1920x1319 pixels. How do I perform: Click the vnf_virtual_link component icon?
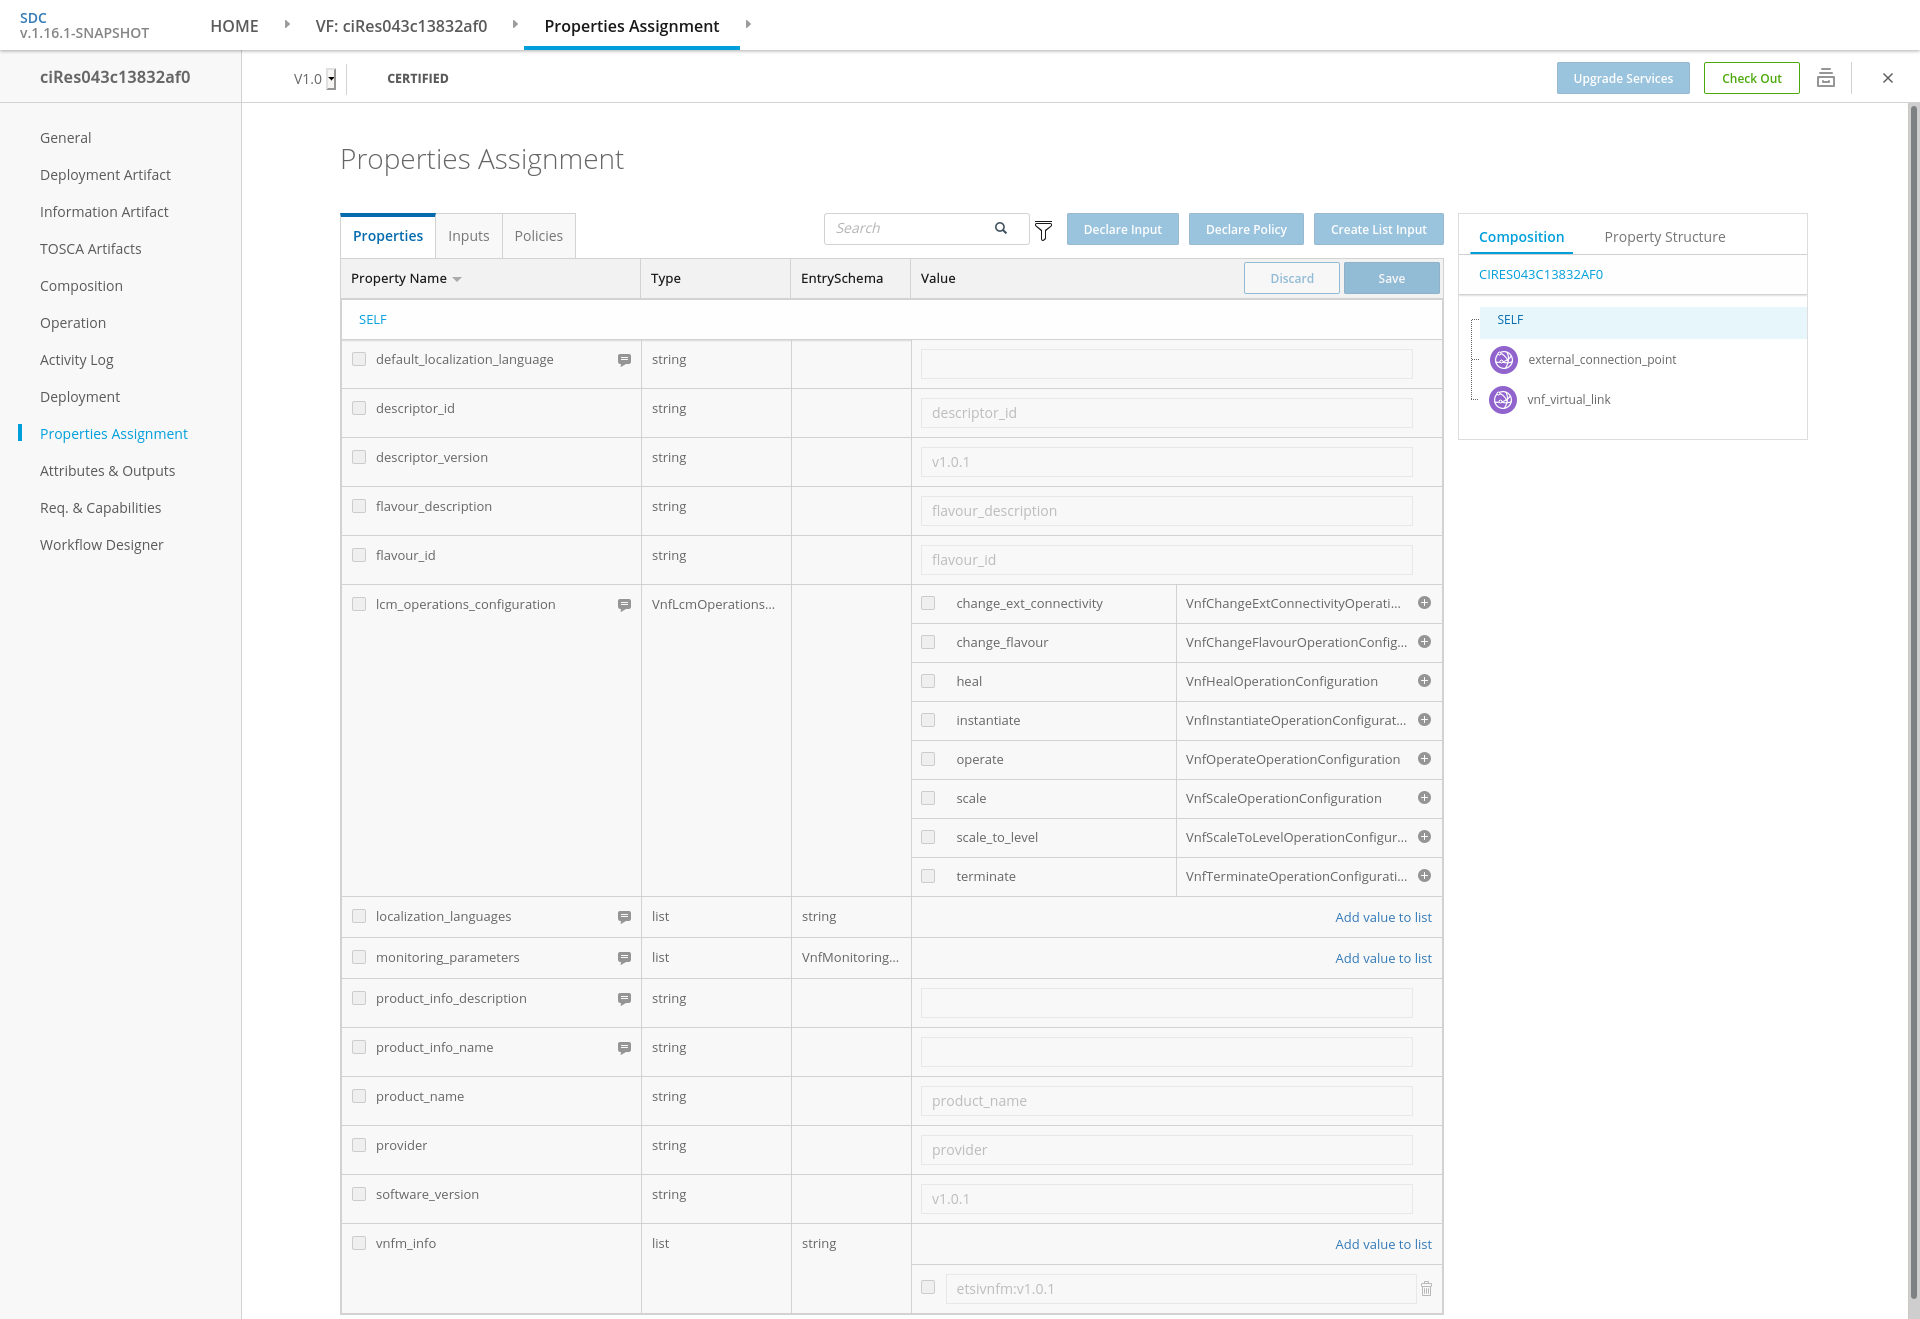pyautogui.click(x=1503, y=400)
